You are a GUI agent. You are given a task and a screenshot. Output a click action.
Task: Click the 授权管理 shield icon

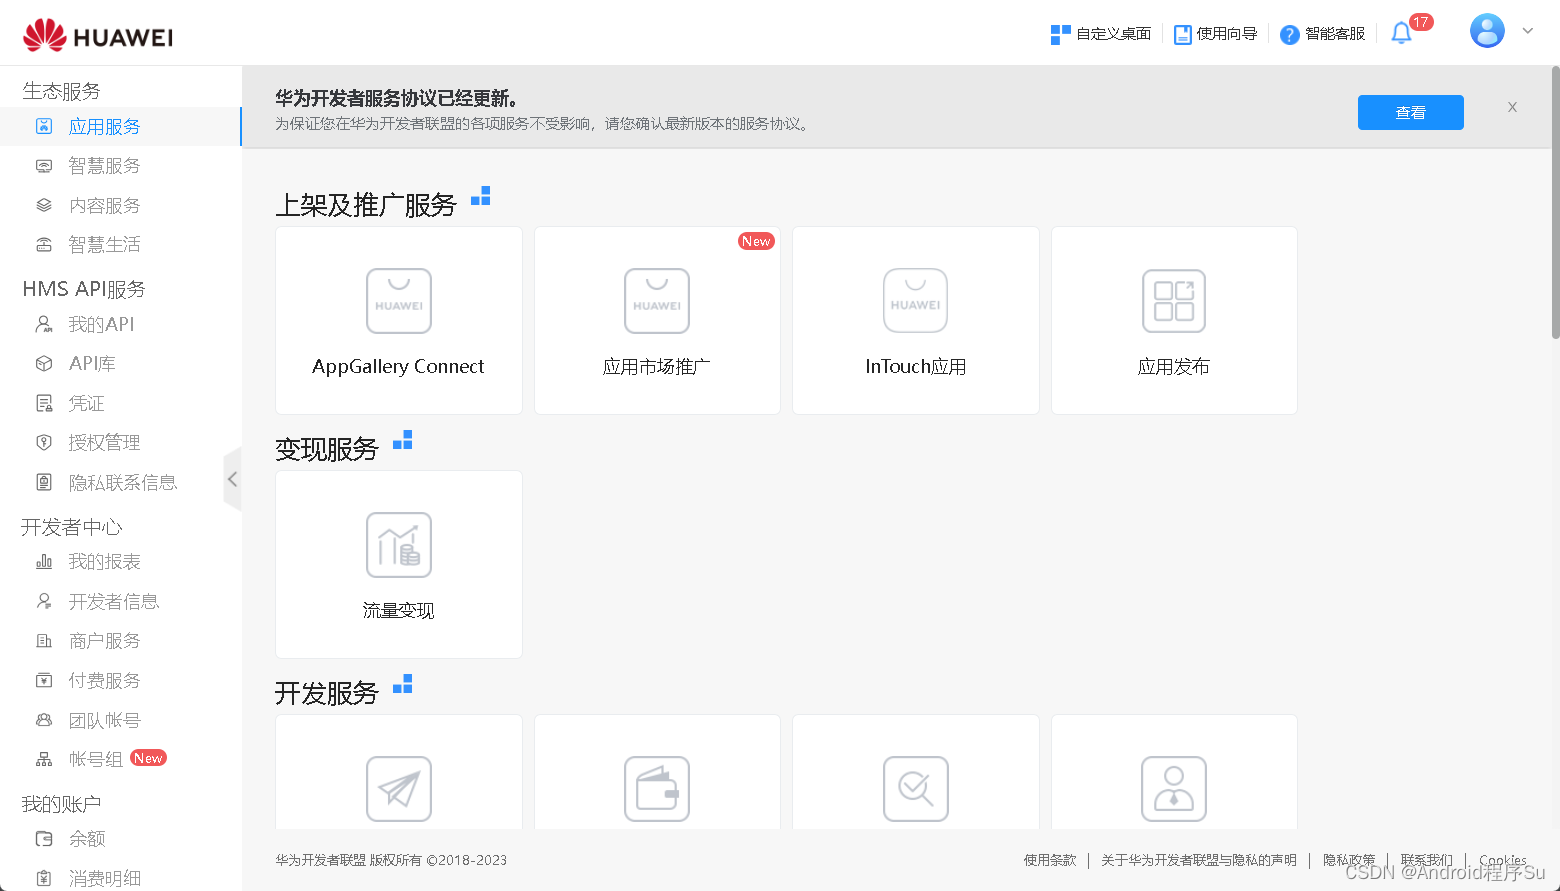44,443
